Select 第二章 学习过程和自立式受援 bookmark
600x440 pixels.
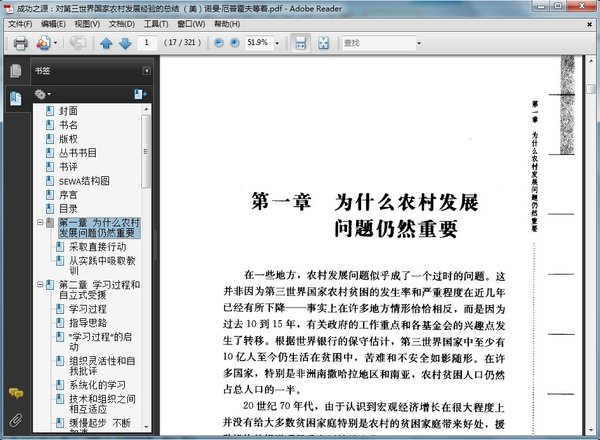pos(99,290)
